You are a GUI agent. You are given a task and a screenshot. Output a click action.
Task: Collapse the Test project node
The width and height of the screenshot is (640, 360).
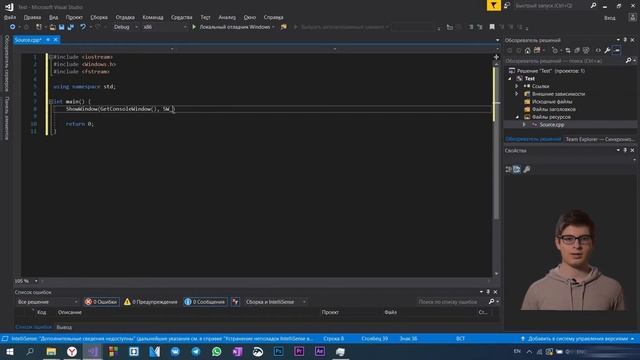click(x=509, y=79)
